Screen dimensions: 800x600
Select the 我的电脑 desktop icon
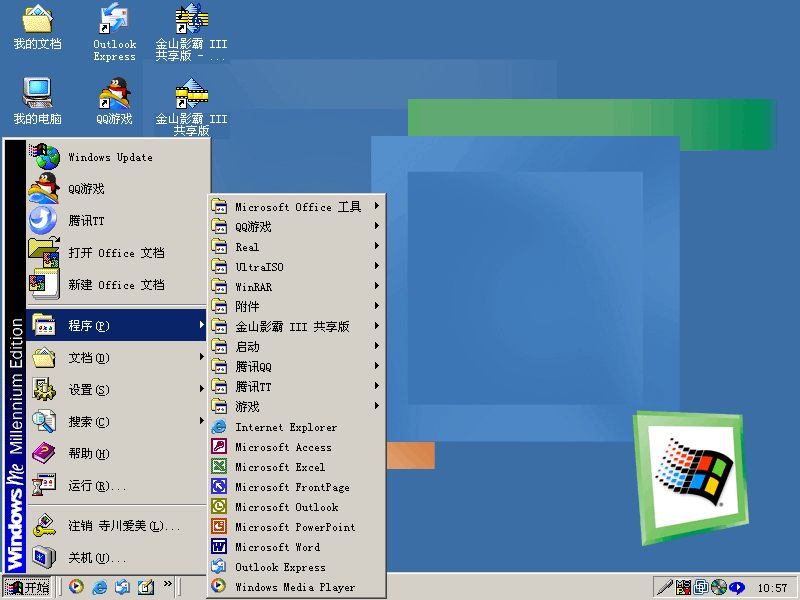pos(37,101)
